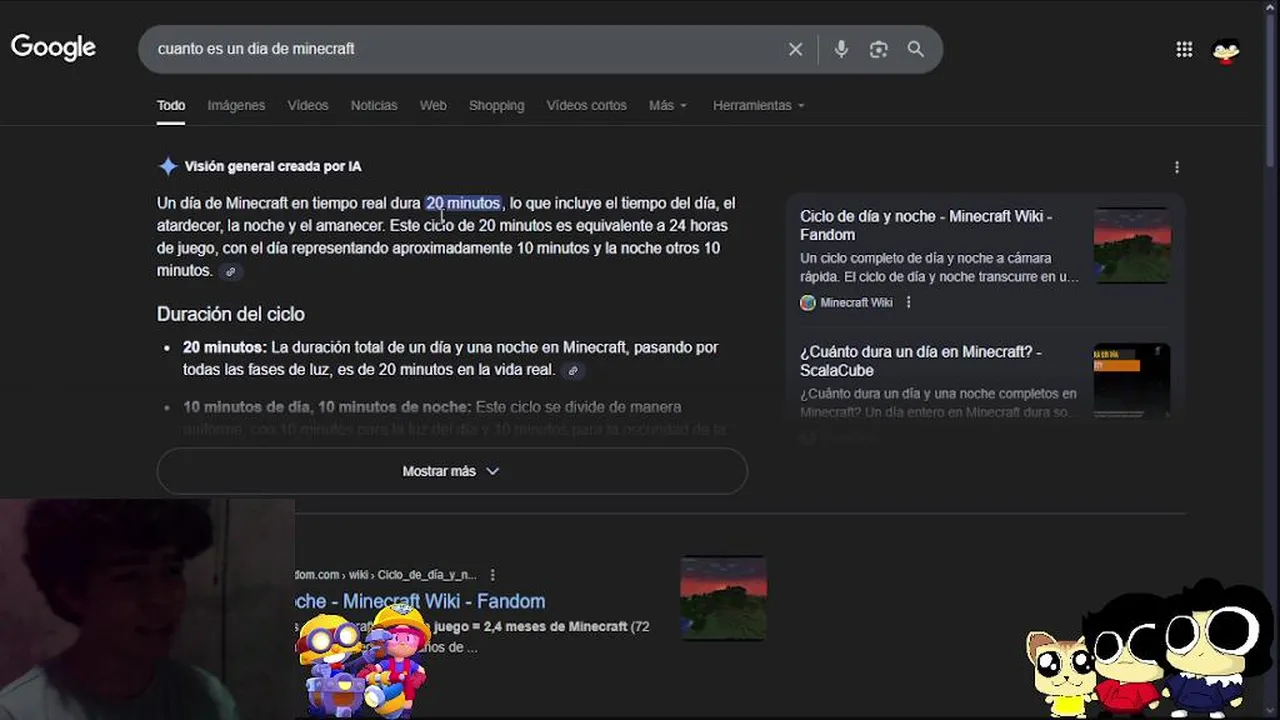This screenshot has height=720, width=1280.
Task: Open the Noticias tab
Action: click(374, 105)
